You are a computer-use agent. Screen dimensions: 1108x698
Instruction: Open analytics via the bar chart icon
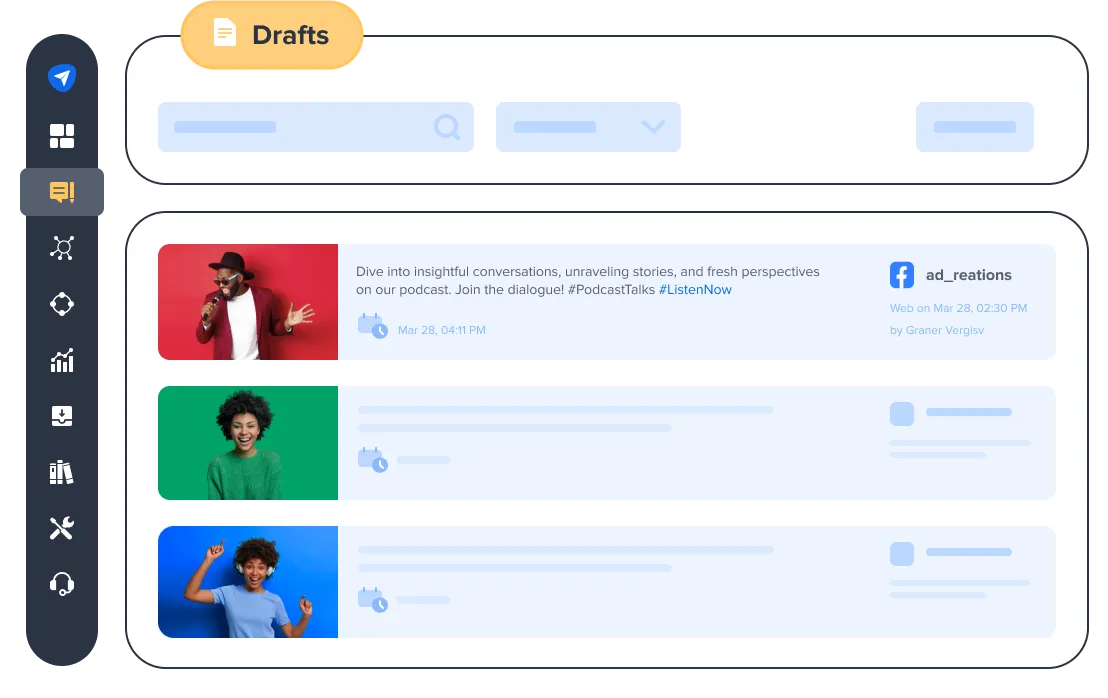62,360
